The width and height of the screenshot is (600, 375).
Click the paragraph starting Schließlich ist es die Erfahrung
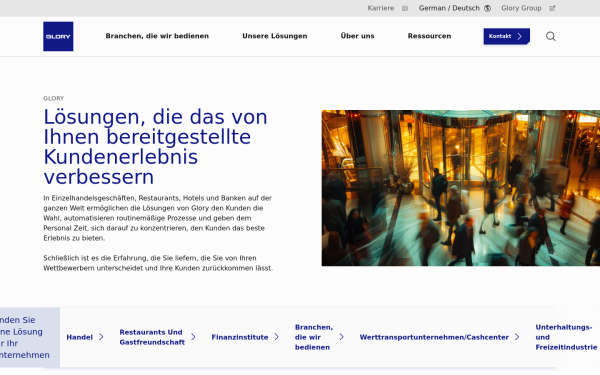click(158, 263)
